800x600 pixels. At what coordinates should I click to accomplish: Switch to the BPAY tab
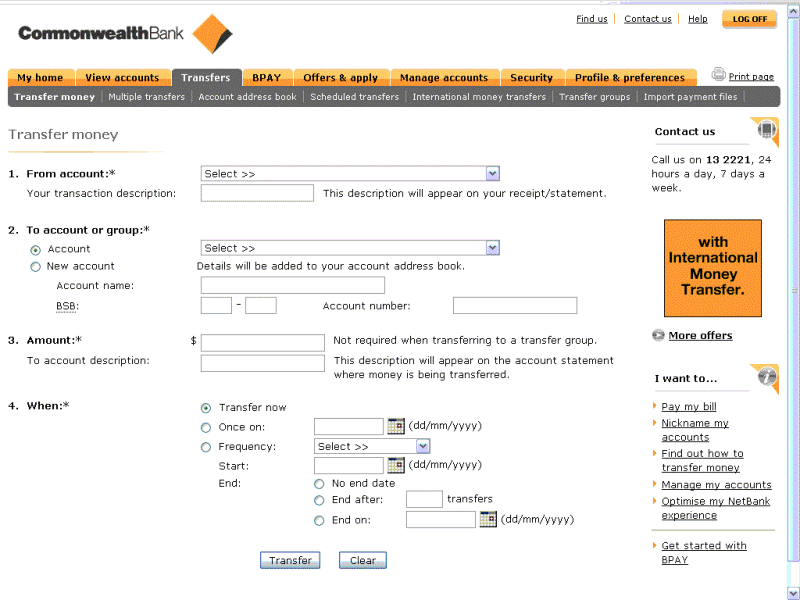coord(266,78)
